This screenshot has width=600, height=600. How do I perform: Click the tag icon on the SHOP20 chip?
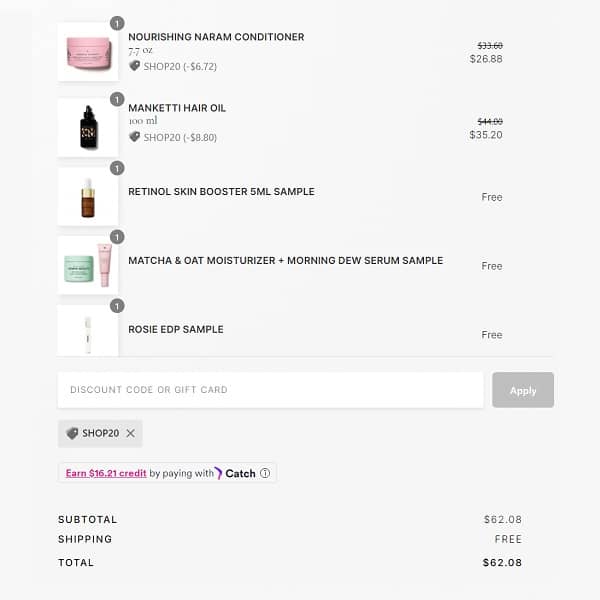pos(72,434)
